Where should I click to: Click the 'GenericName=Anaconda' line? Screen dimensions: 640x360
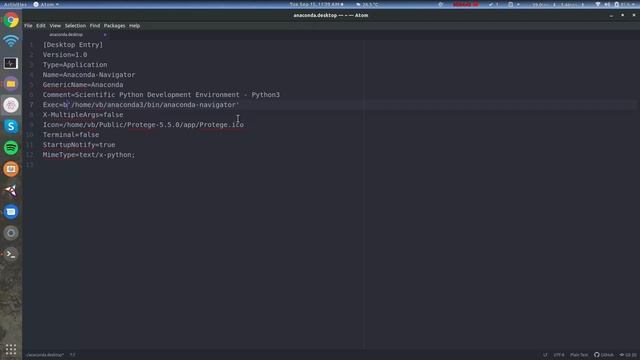(x=83, y=85)
